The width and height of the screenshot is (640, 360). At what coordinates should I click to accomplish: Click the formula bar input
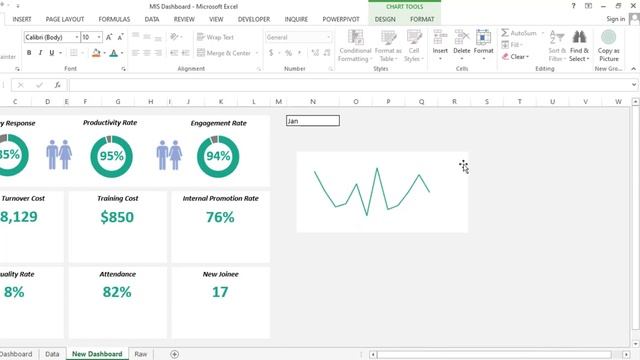coord(349,85)
